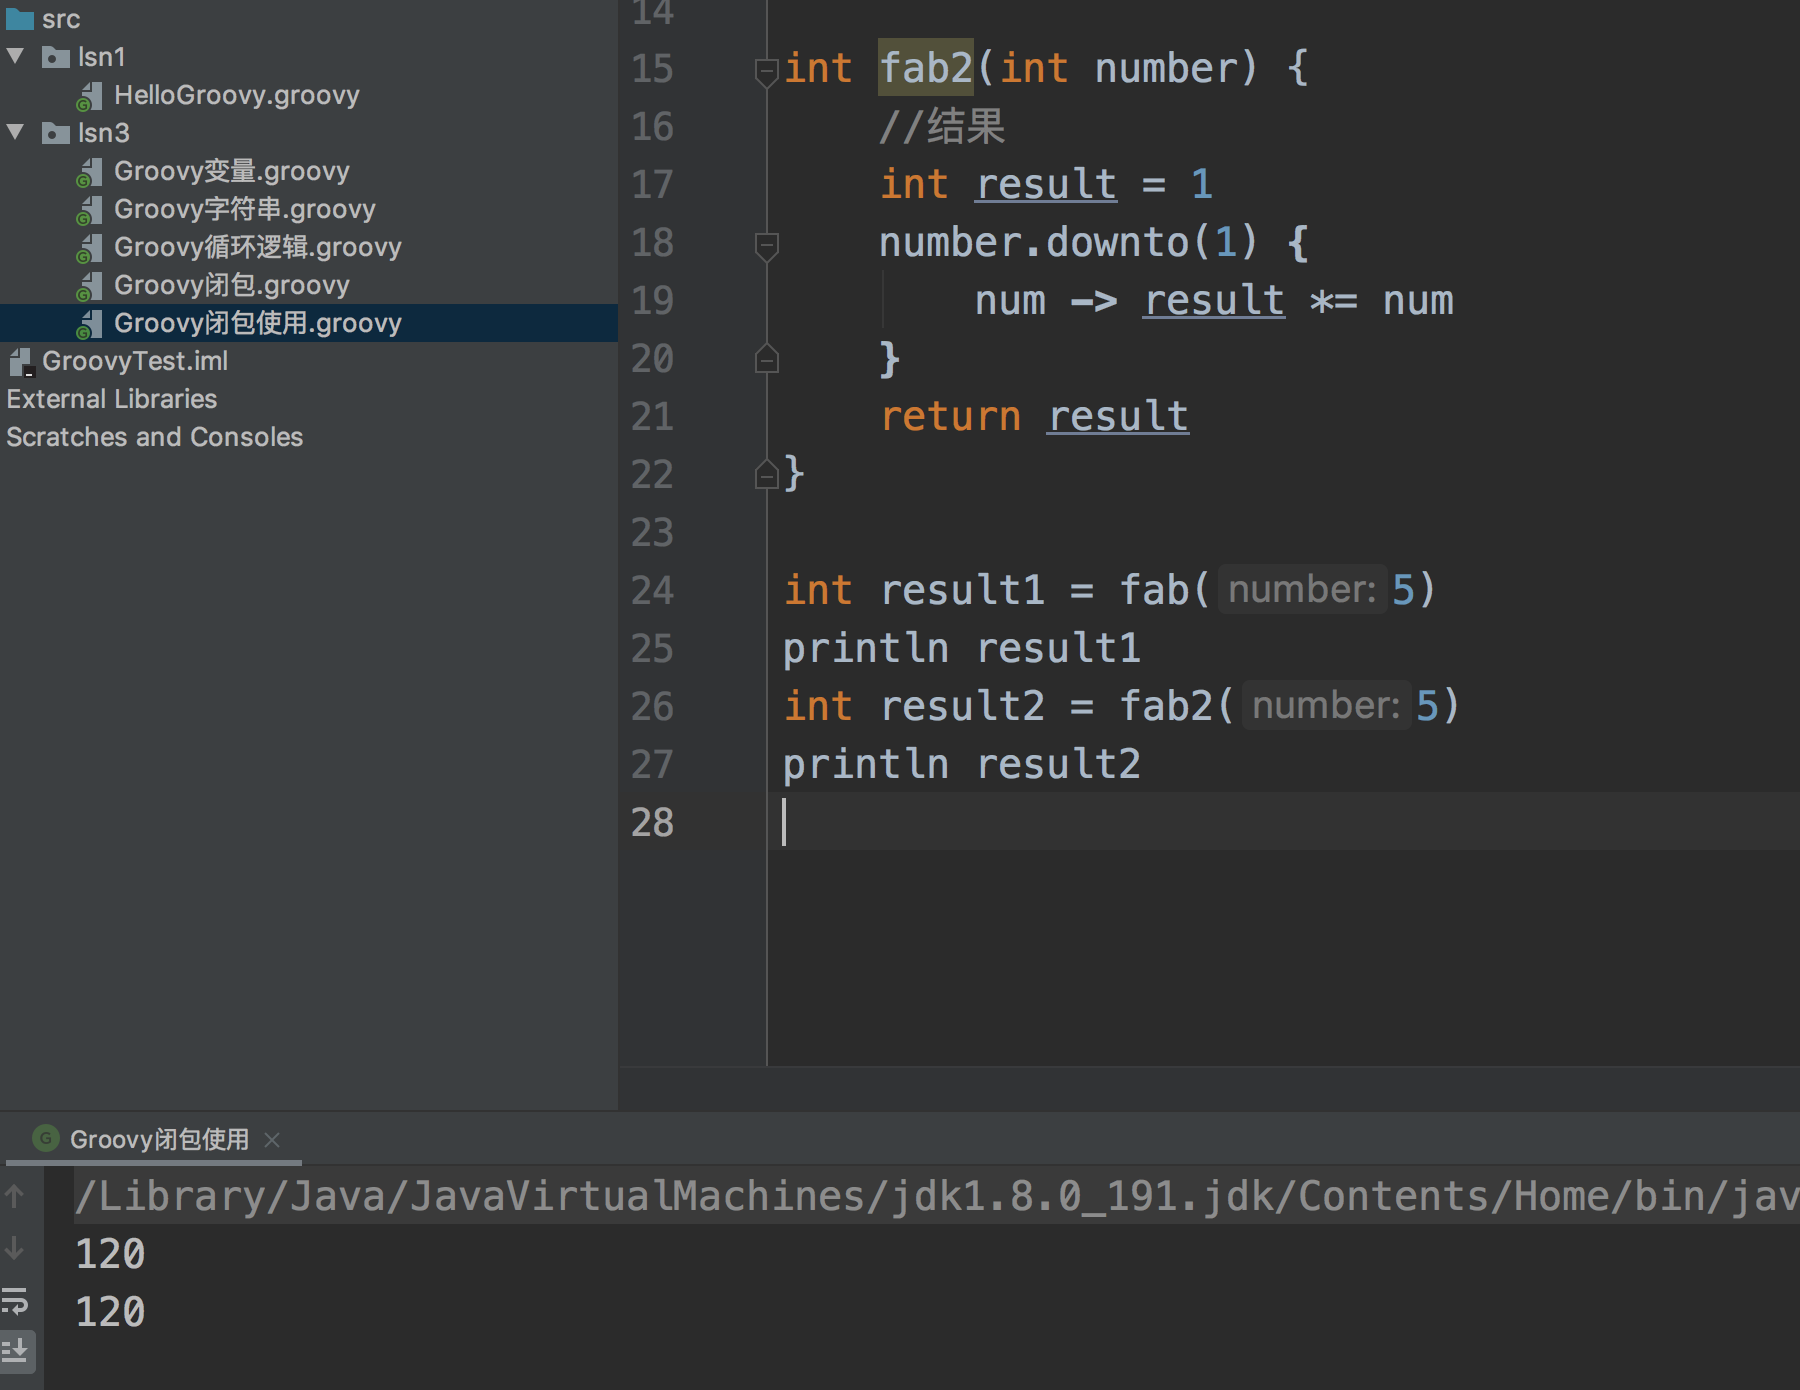
Task: Fold the downto closure at line 18
Action: click(767, 246)
